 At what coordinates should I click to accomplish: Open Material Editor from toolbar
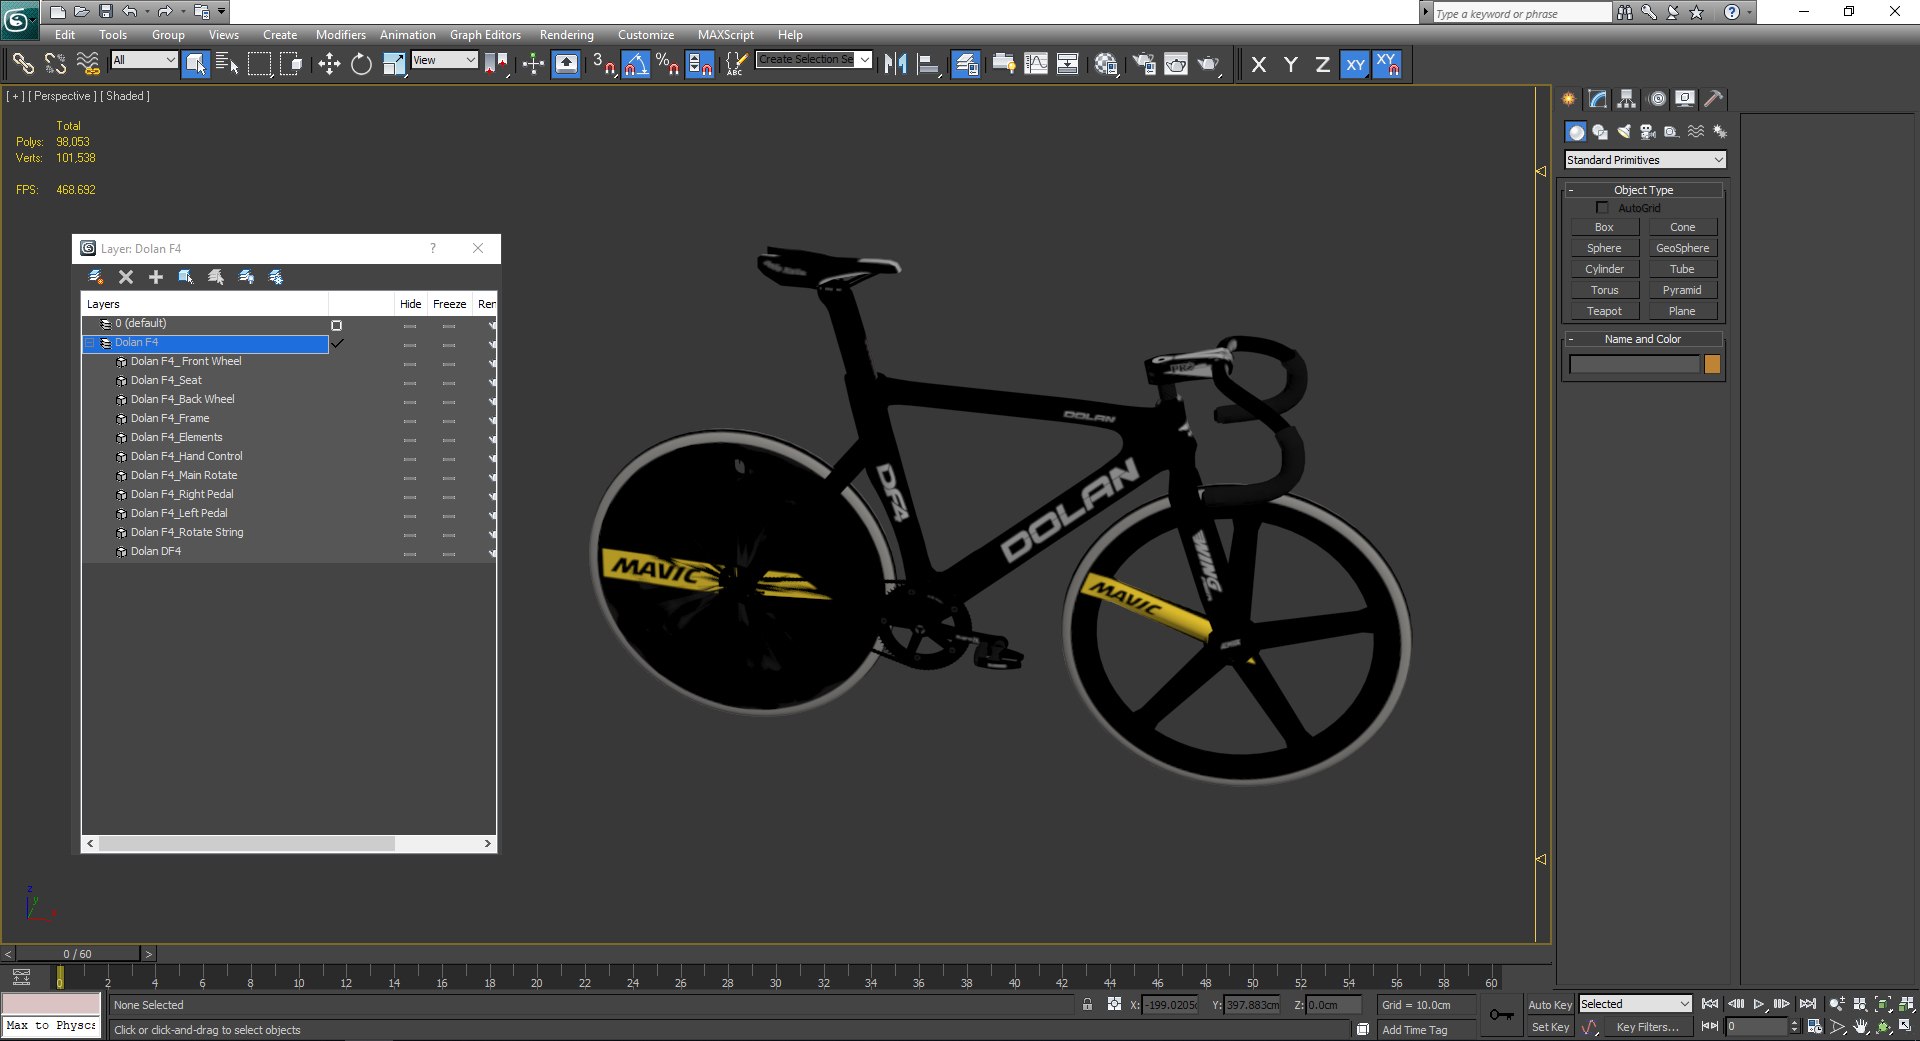tap(1105, 64)
